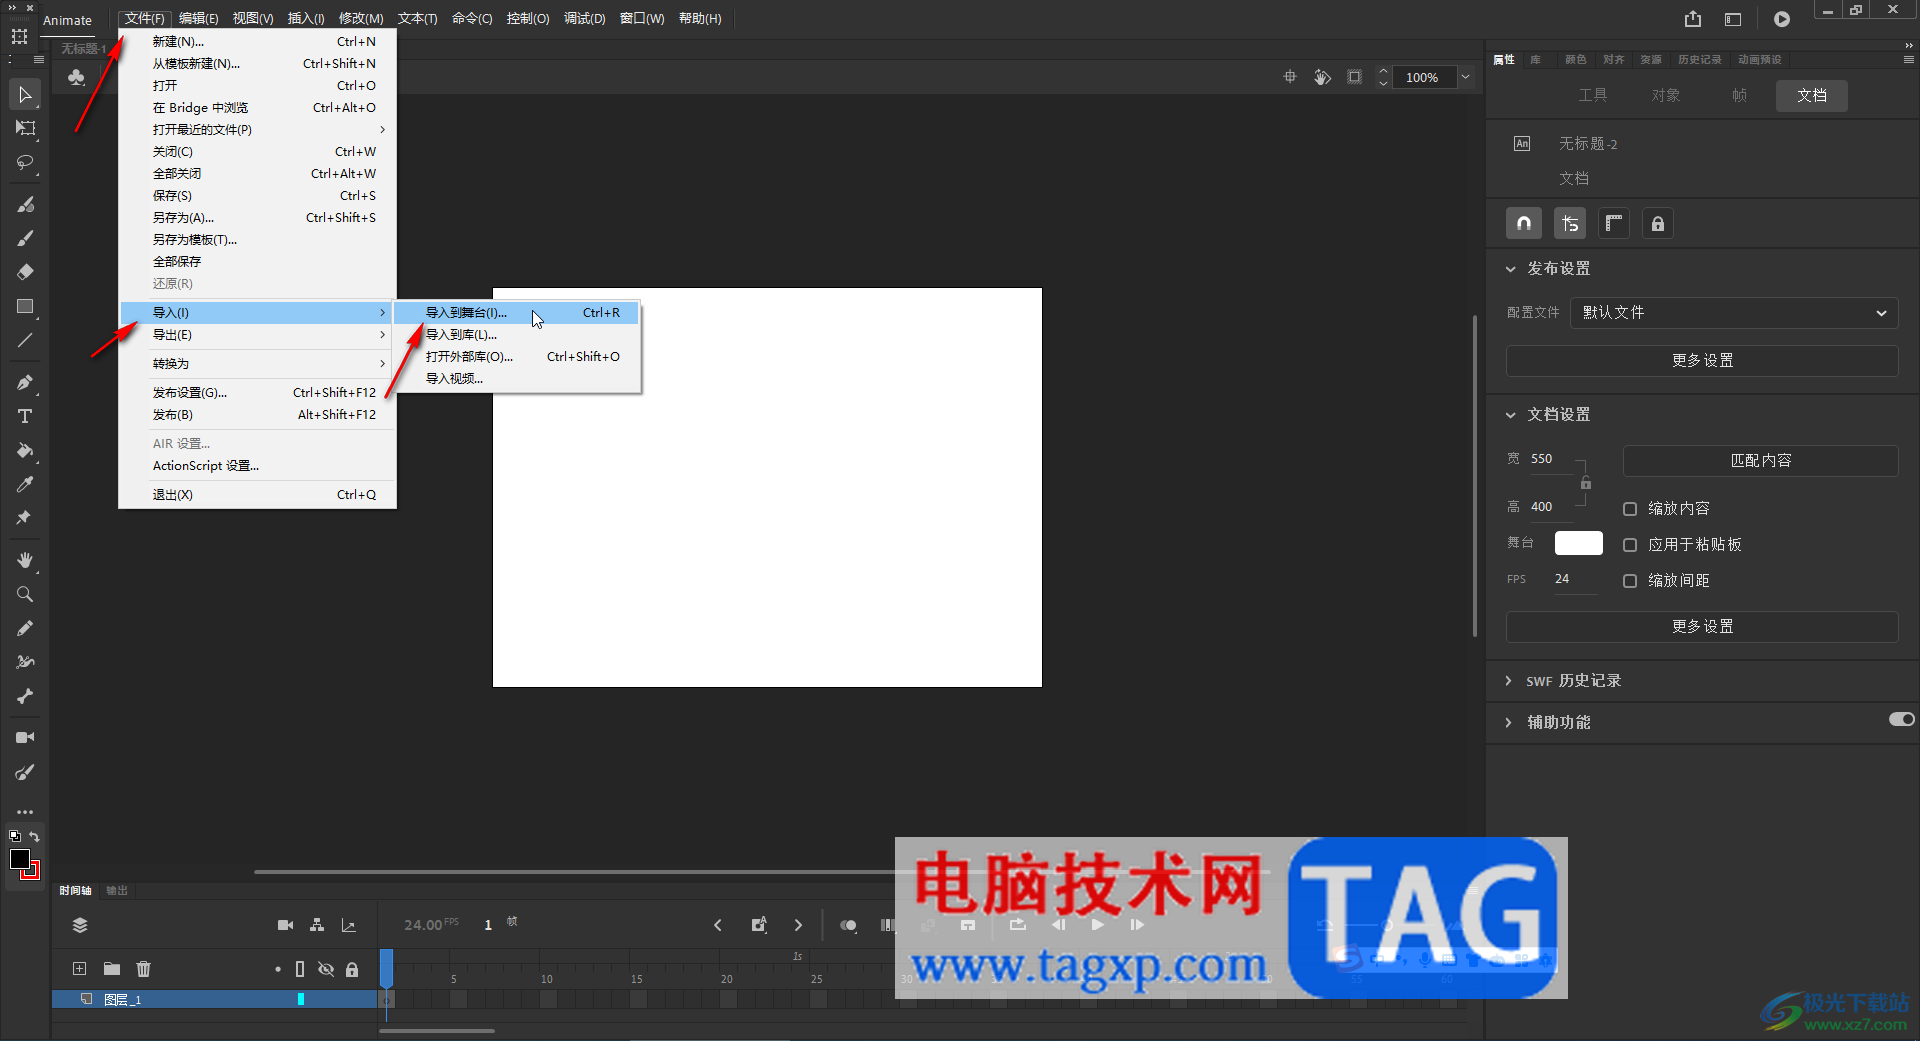The image size is (1920, 1041).
Task: Enable the 应用于粘贴板 checkbox
Action: point(1630,545)
